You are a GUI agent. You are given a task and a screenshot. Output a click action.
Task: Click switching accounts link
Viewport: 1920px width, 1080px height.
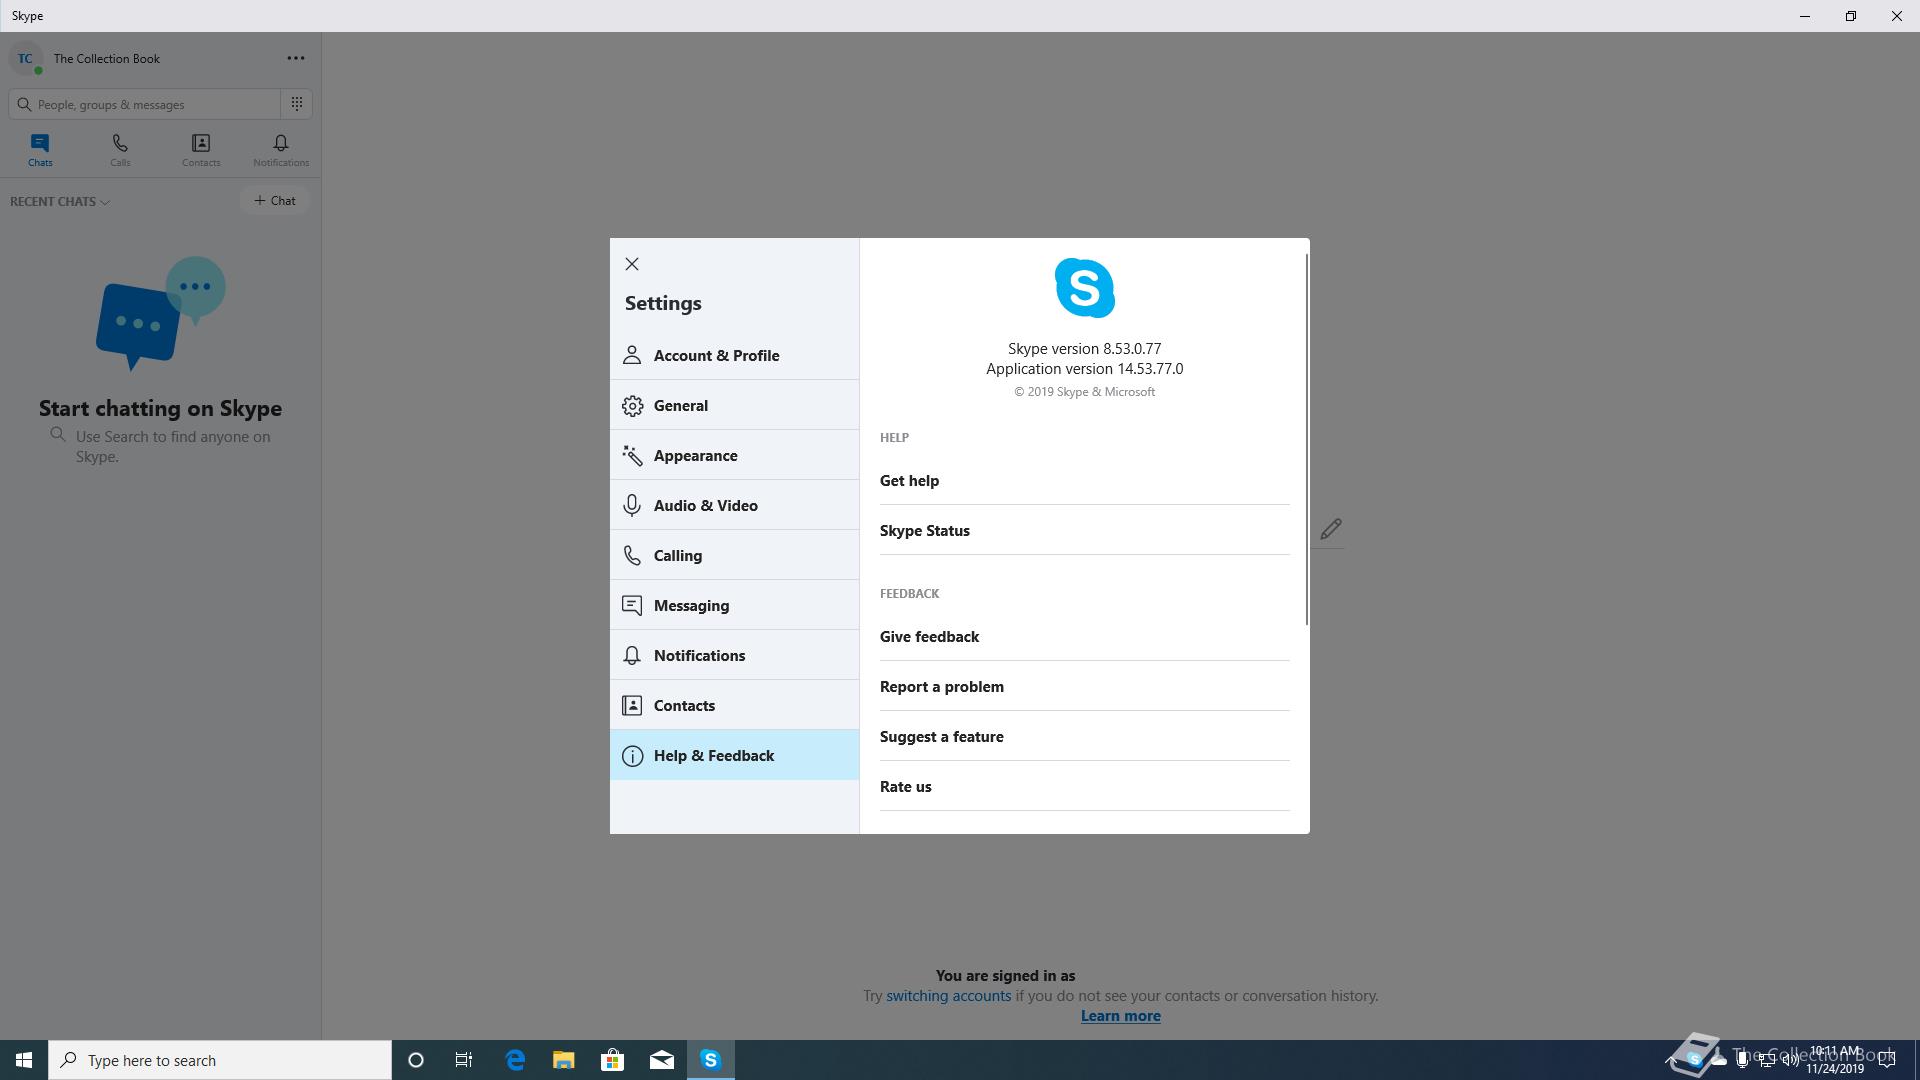point(948,996)
